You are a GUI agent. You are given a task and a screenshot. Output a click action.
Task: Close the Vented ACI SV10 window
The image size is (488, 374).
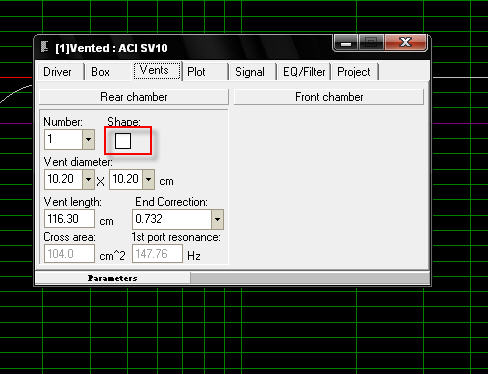pyautogui.click(x=405, y=43)
